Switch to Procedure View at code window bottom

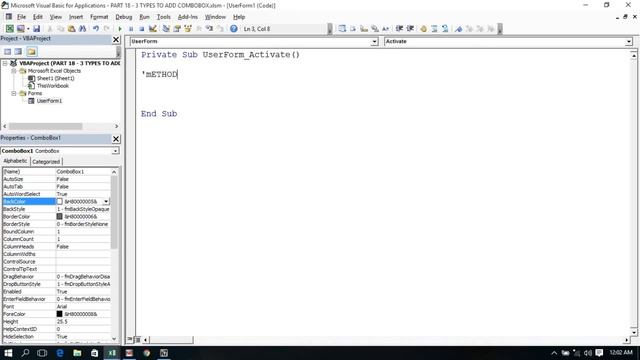point(130,339)
